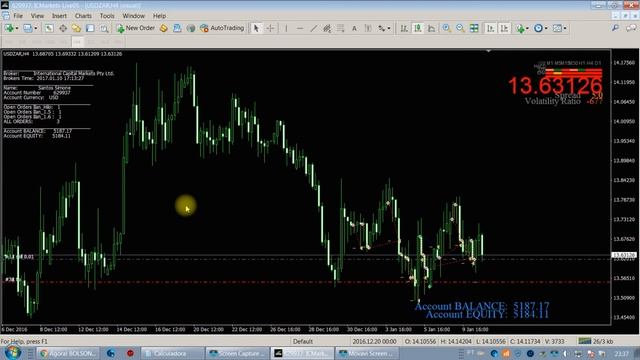
Task: Expand the dropdown arrow beside New Chart
Action: [17, 29]
